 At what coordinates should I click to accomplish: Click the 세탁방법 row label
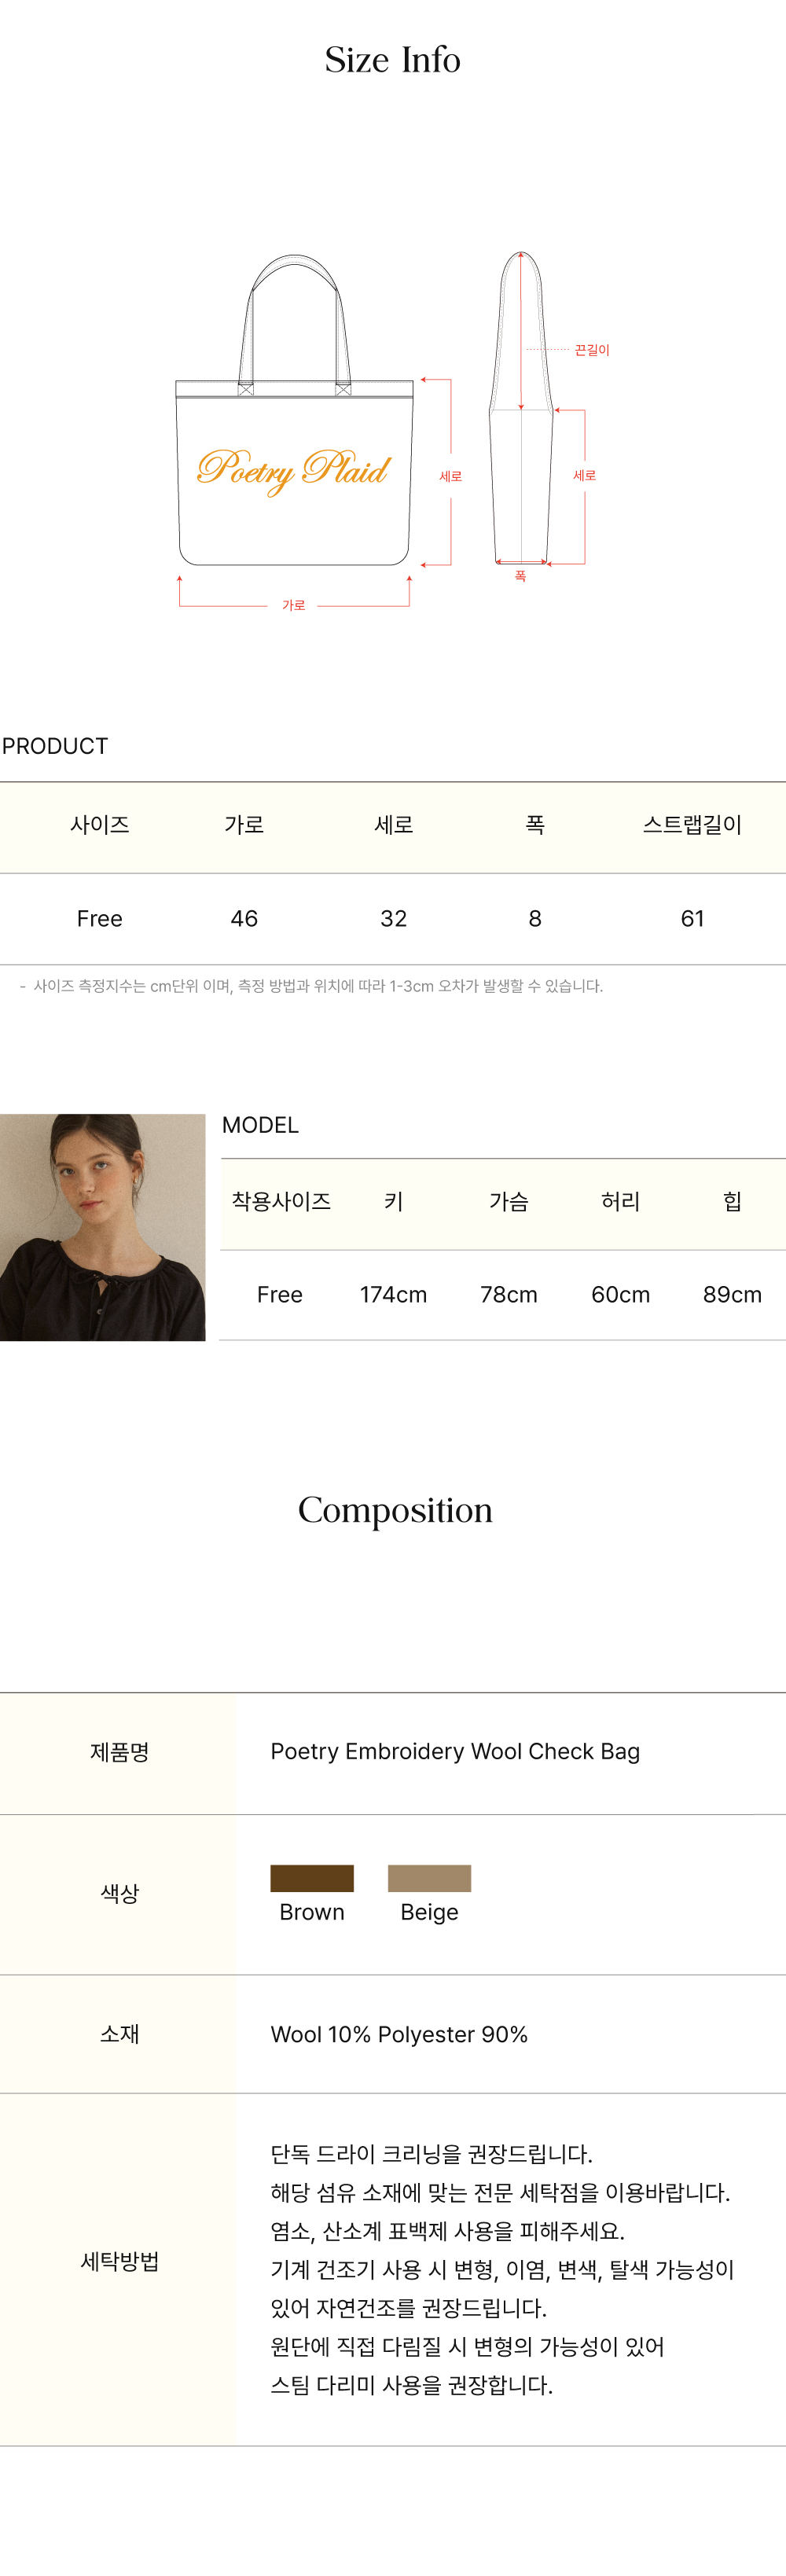pos(119,2261)
